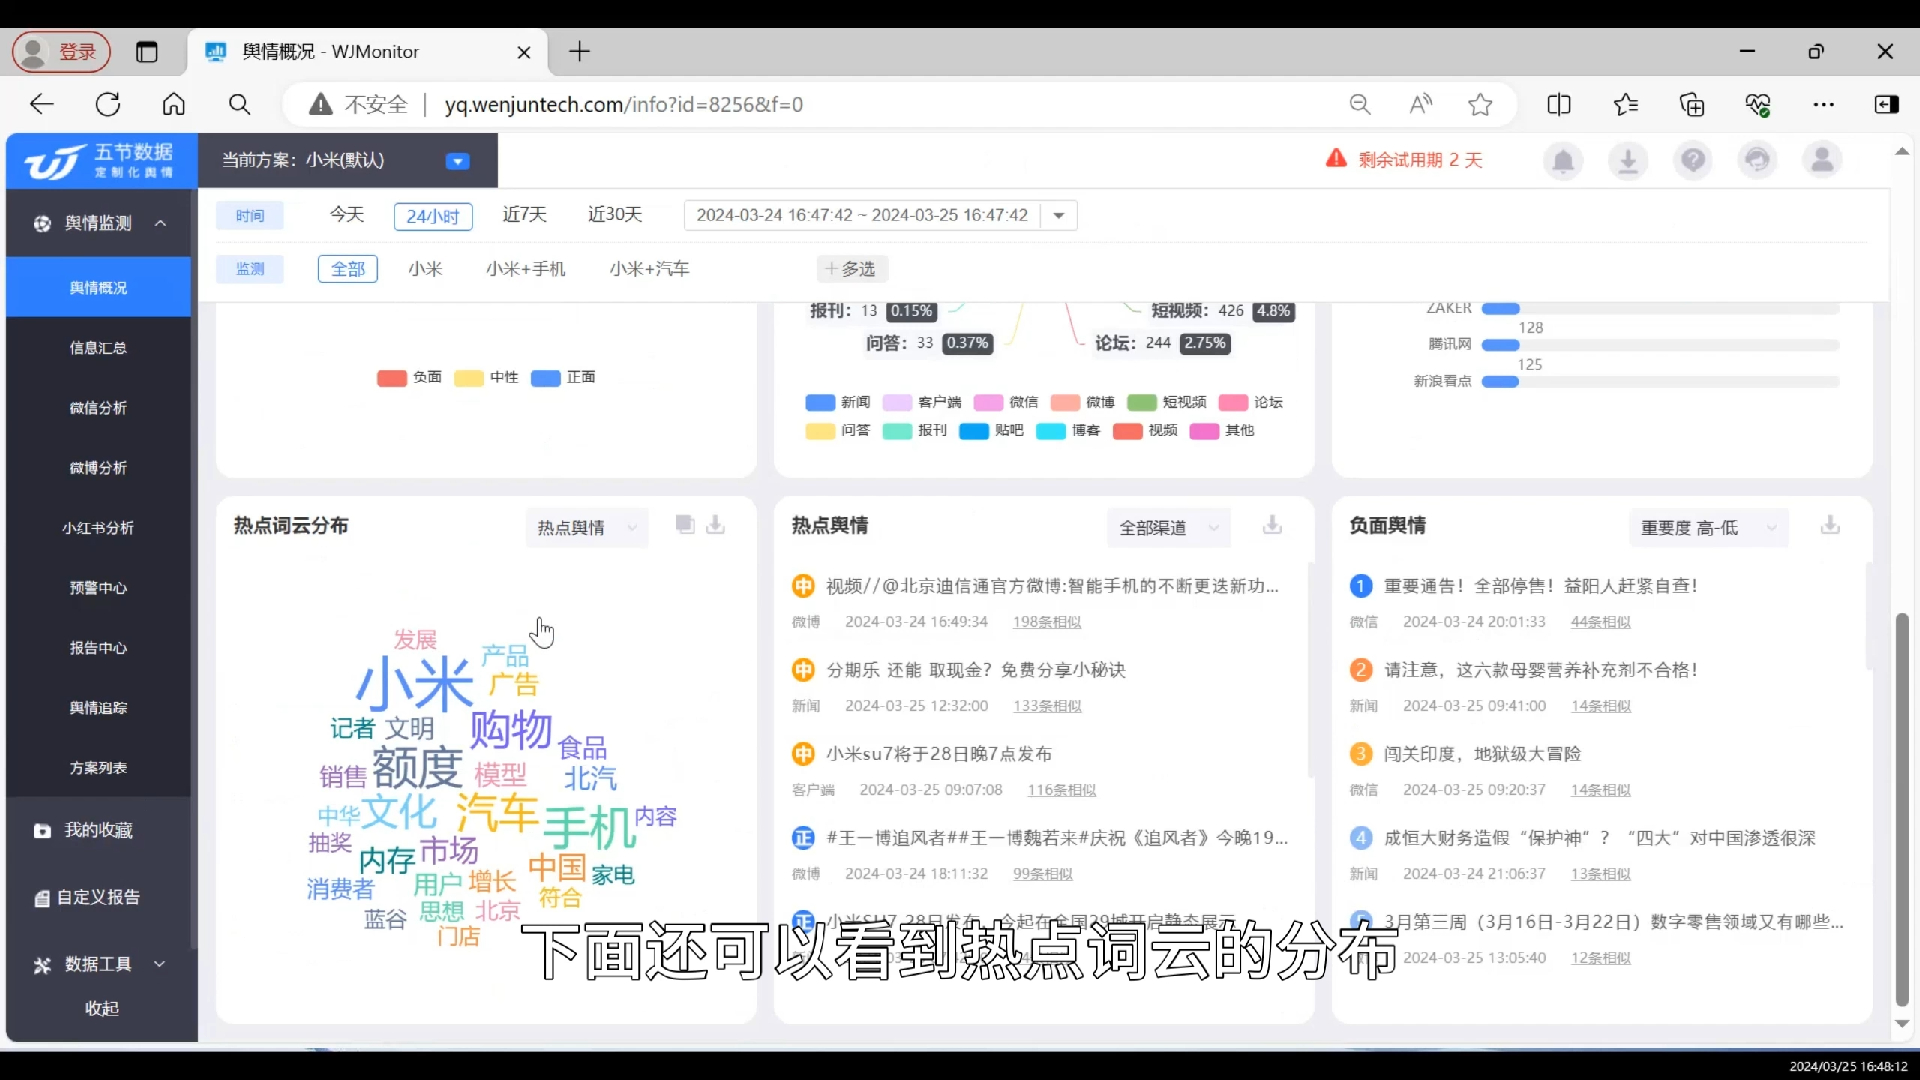1920x1080 pixels.
Task: Select the 今天 time filter
Action: coord(347,215)
